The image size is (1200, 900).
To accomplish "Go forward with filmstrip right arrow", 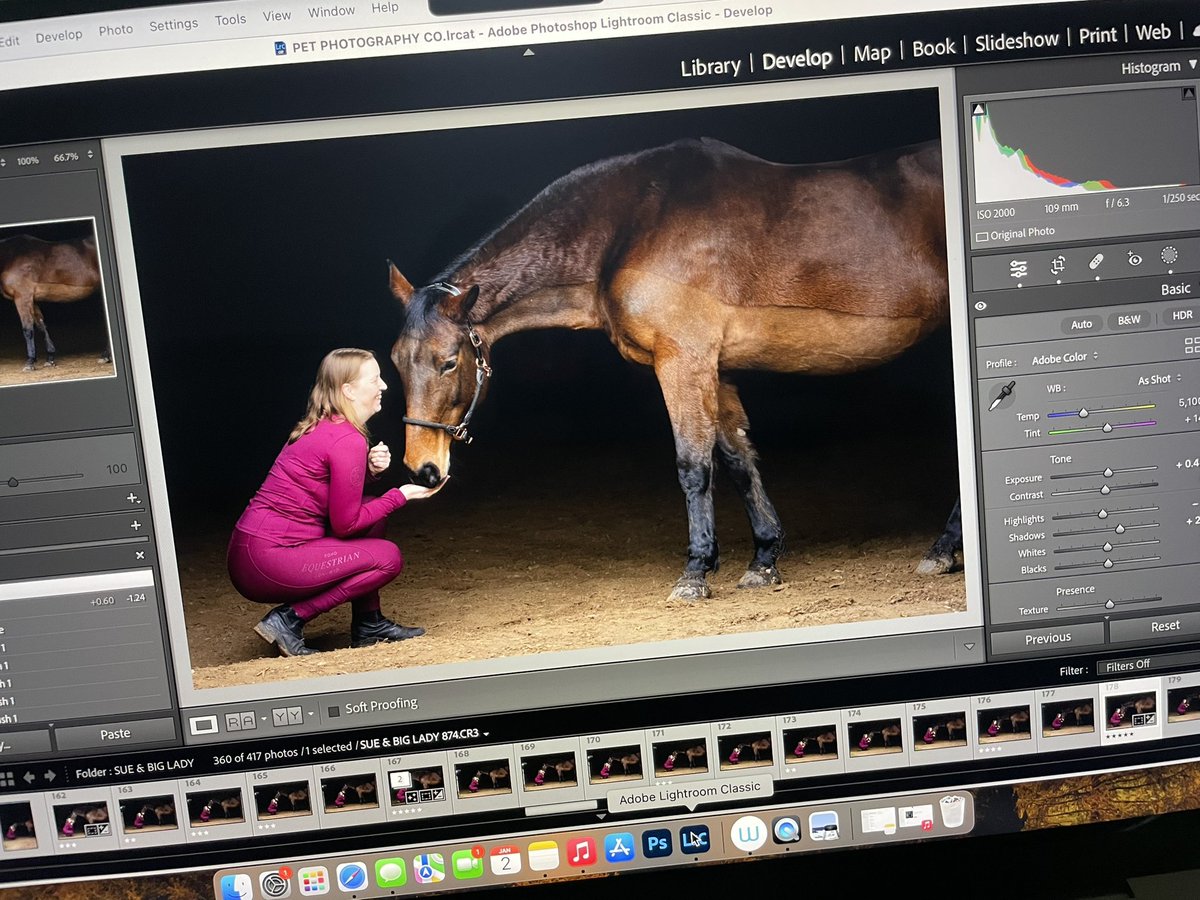I will click(48, 776).
